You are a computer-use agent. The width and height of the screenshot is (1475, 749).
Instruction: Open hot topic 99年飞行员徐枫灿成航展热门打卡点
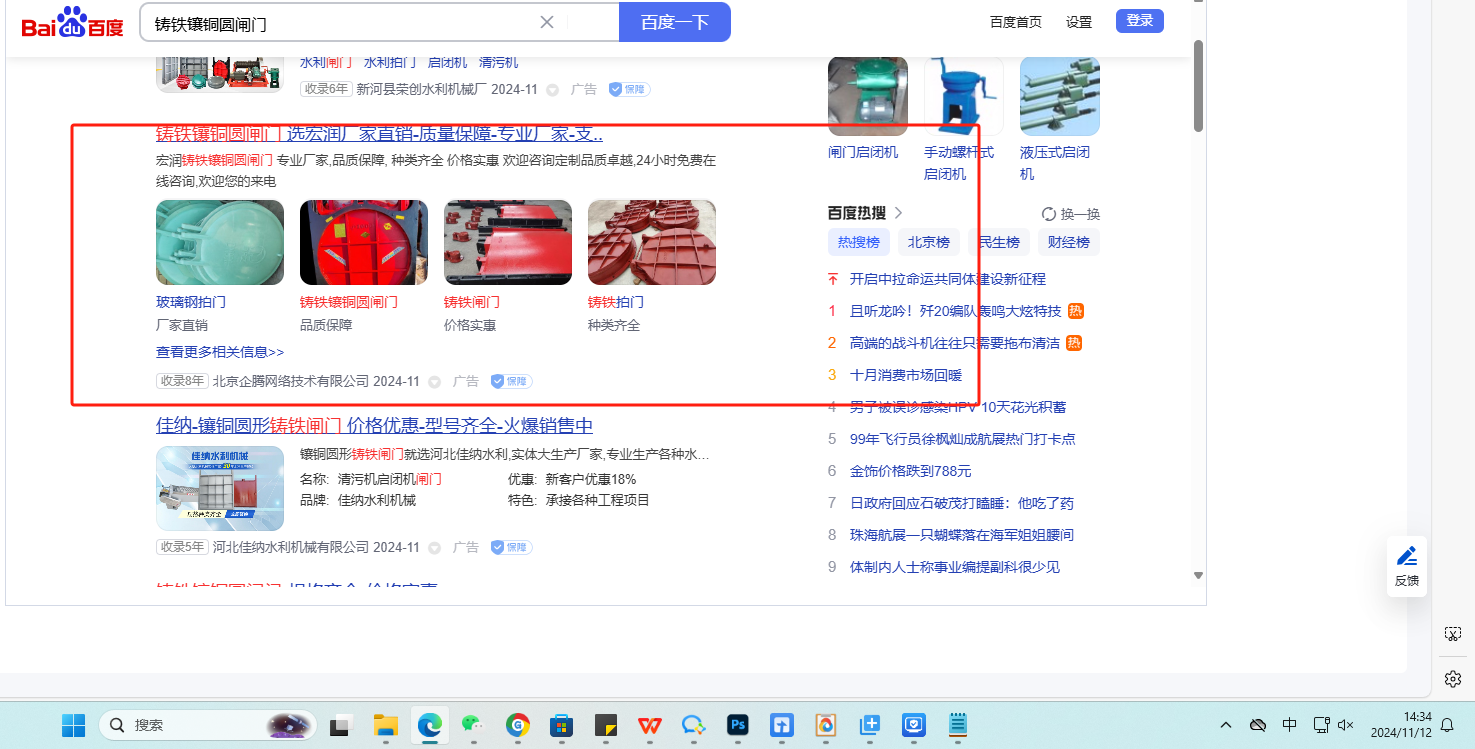point(963,439)
